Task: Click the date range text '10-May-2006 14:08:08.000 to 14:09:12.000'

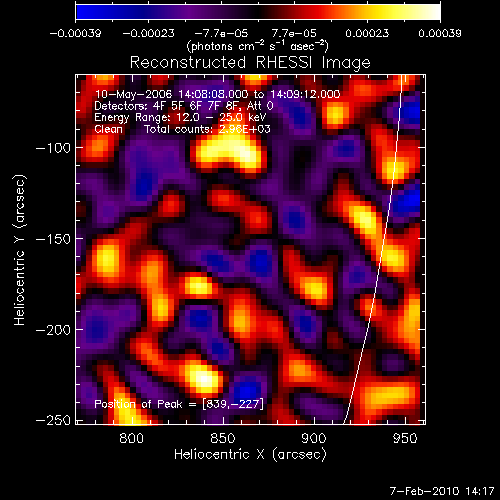Action: tap(217, 94)
